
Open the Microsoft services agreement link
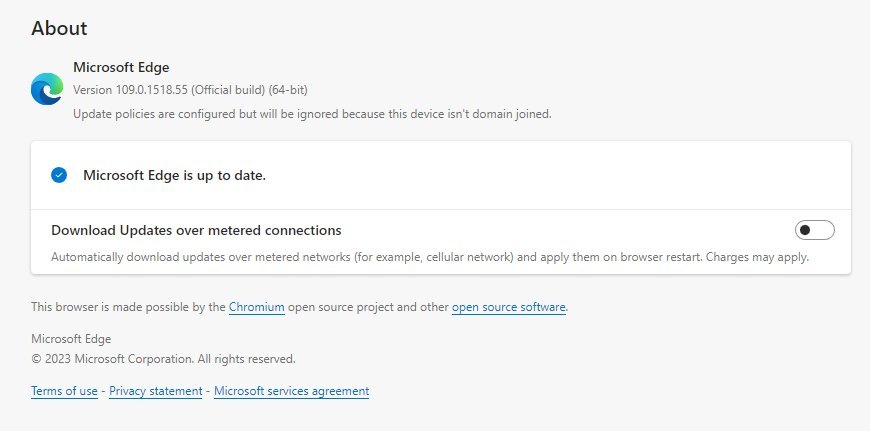tap(291, 391)
